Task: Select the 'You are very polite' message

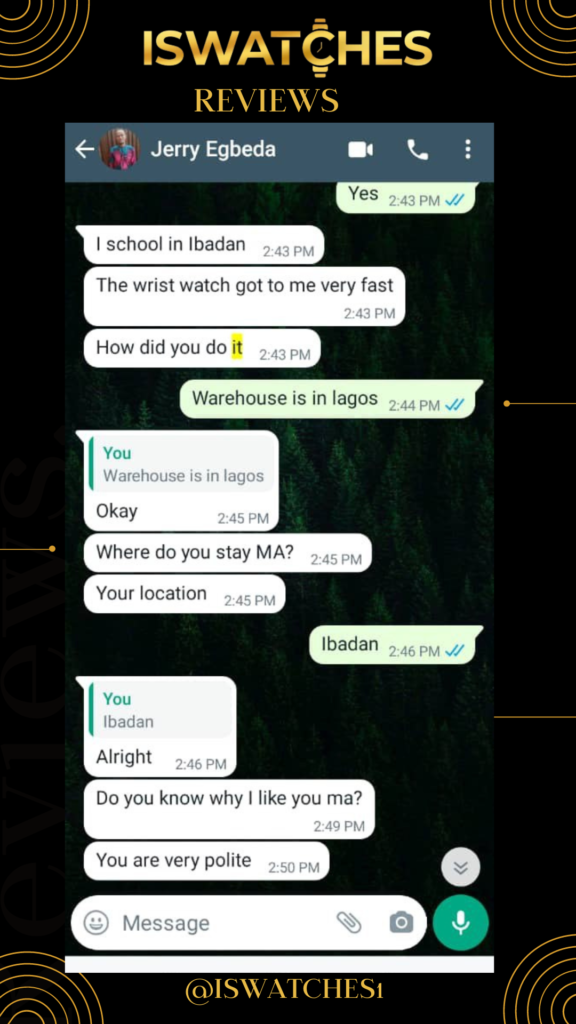Action: 206,861
